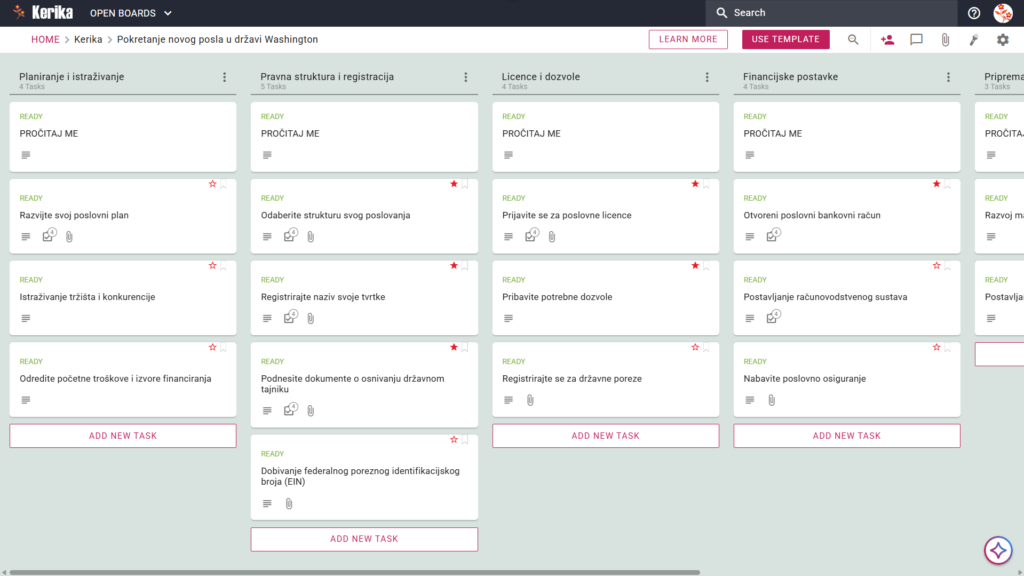1024x576 pixels.
Task: Click attachment icon on Registrirajte naziv svoje tvrtke
Action: (311, 318)
